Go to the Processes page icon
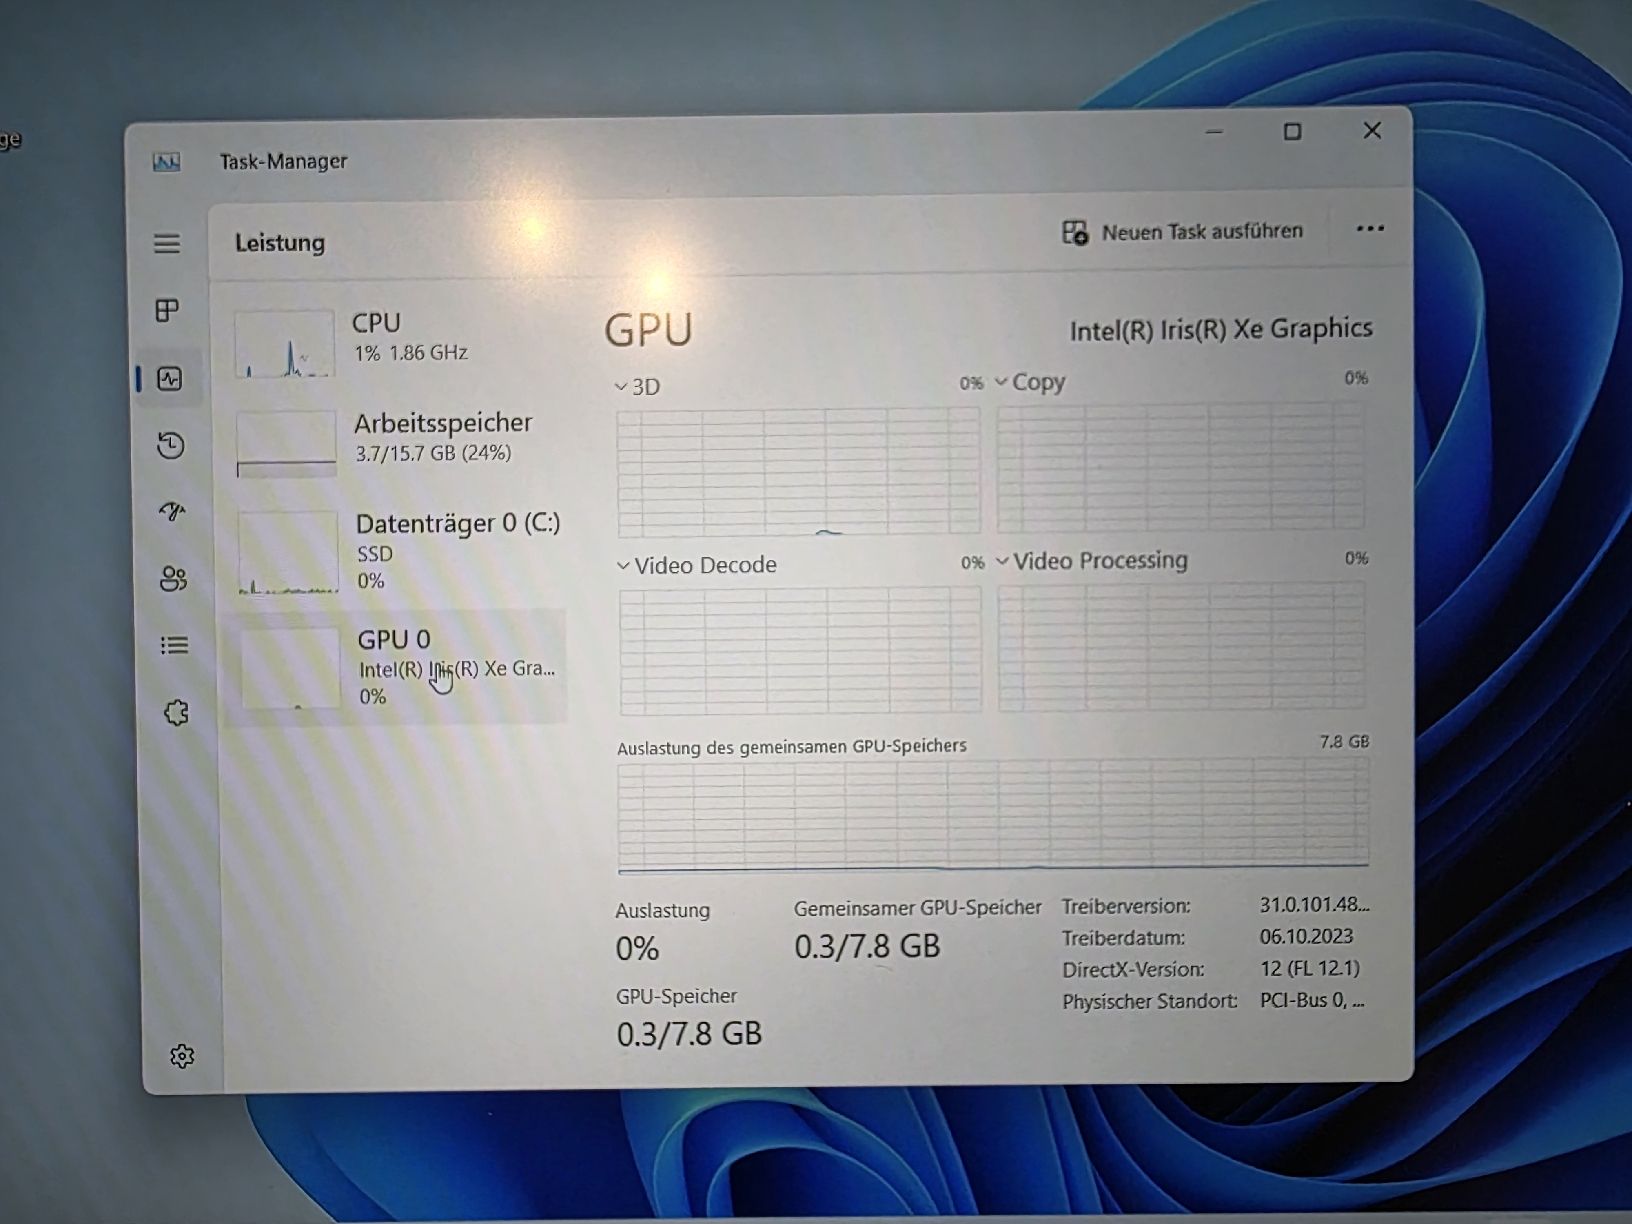 point(168,311)
